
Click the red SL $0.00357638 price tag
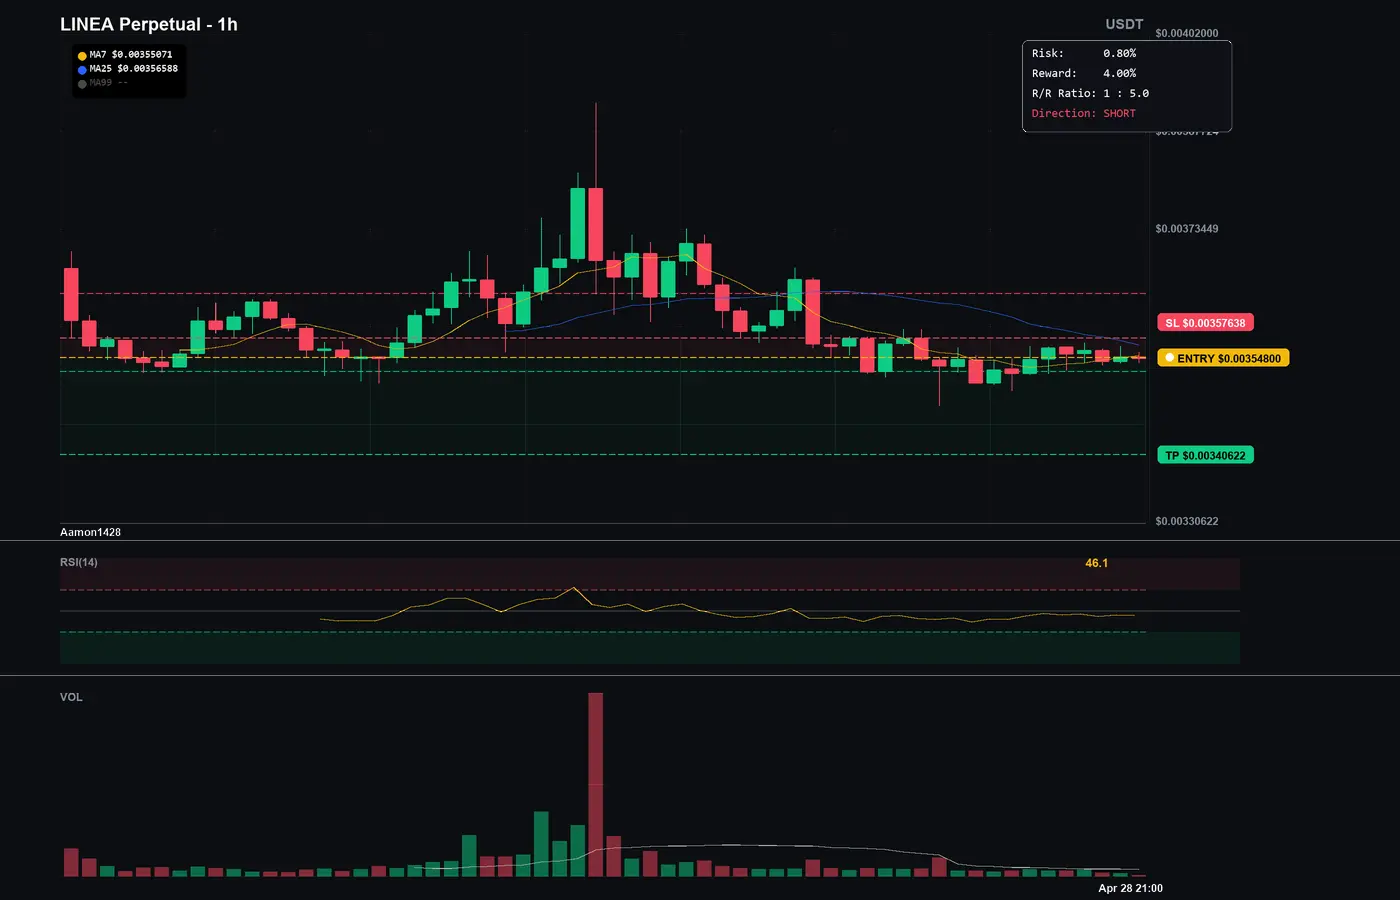(1206, 323)
